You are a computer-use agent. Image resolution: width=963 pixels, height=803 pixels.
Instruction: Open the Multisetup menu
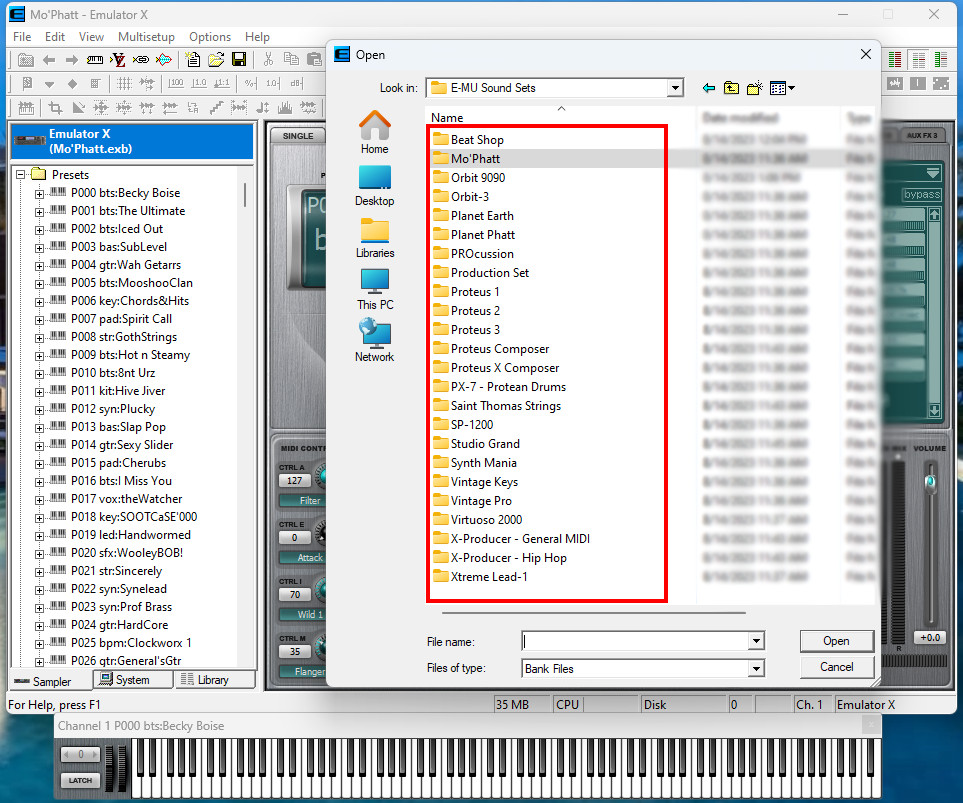click(x=149, y=36)
